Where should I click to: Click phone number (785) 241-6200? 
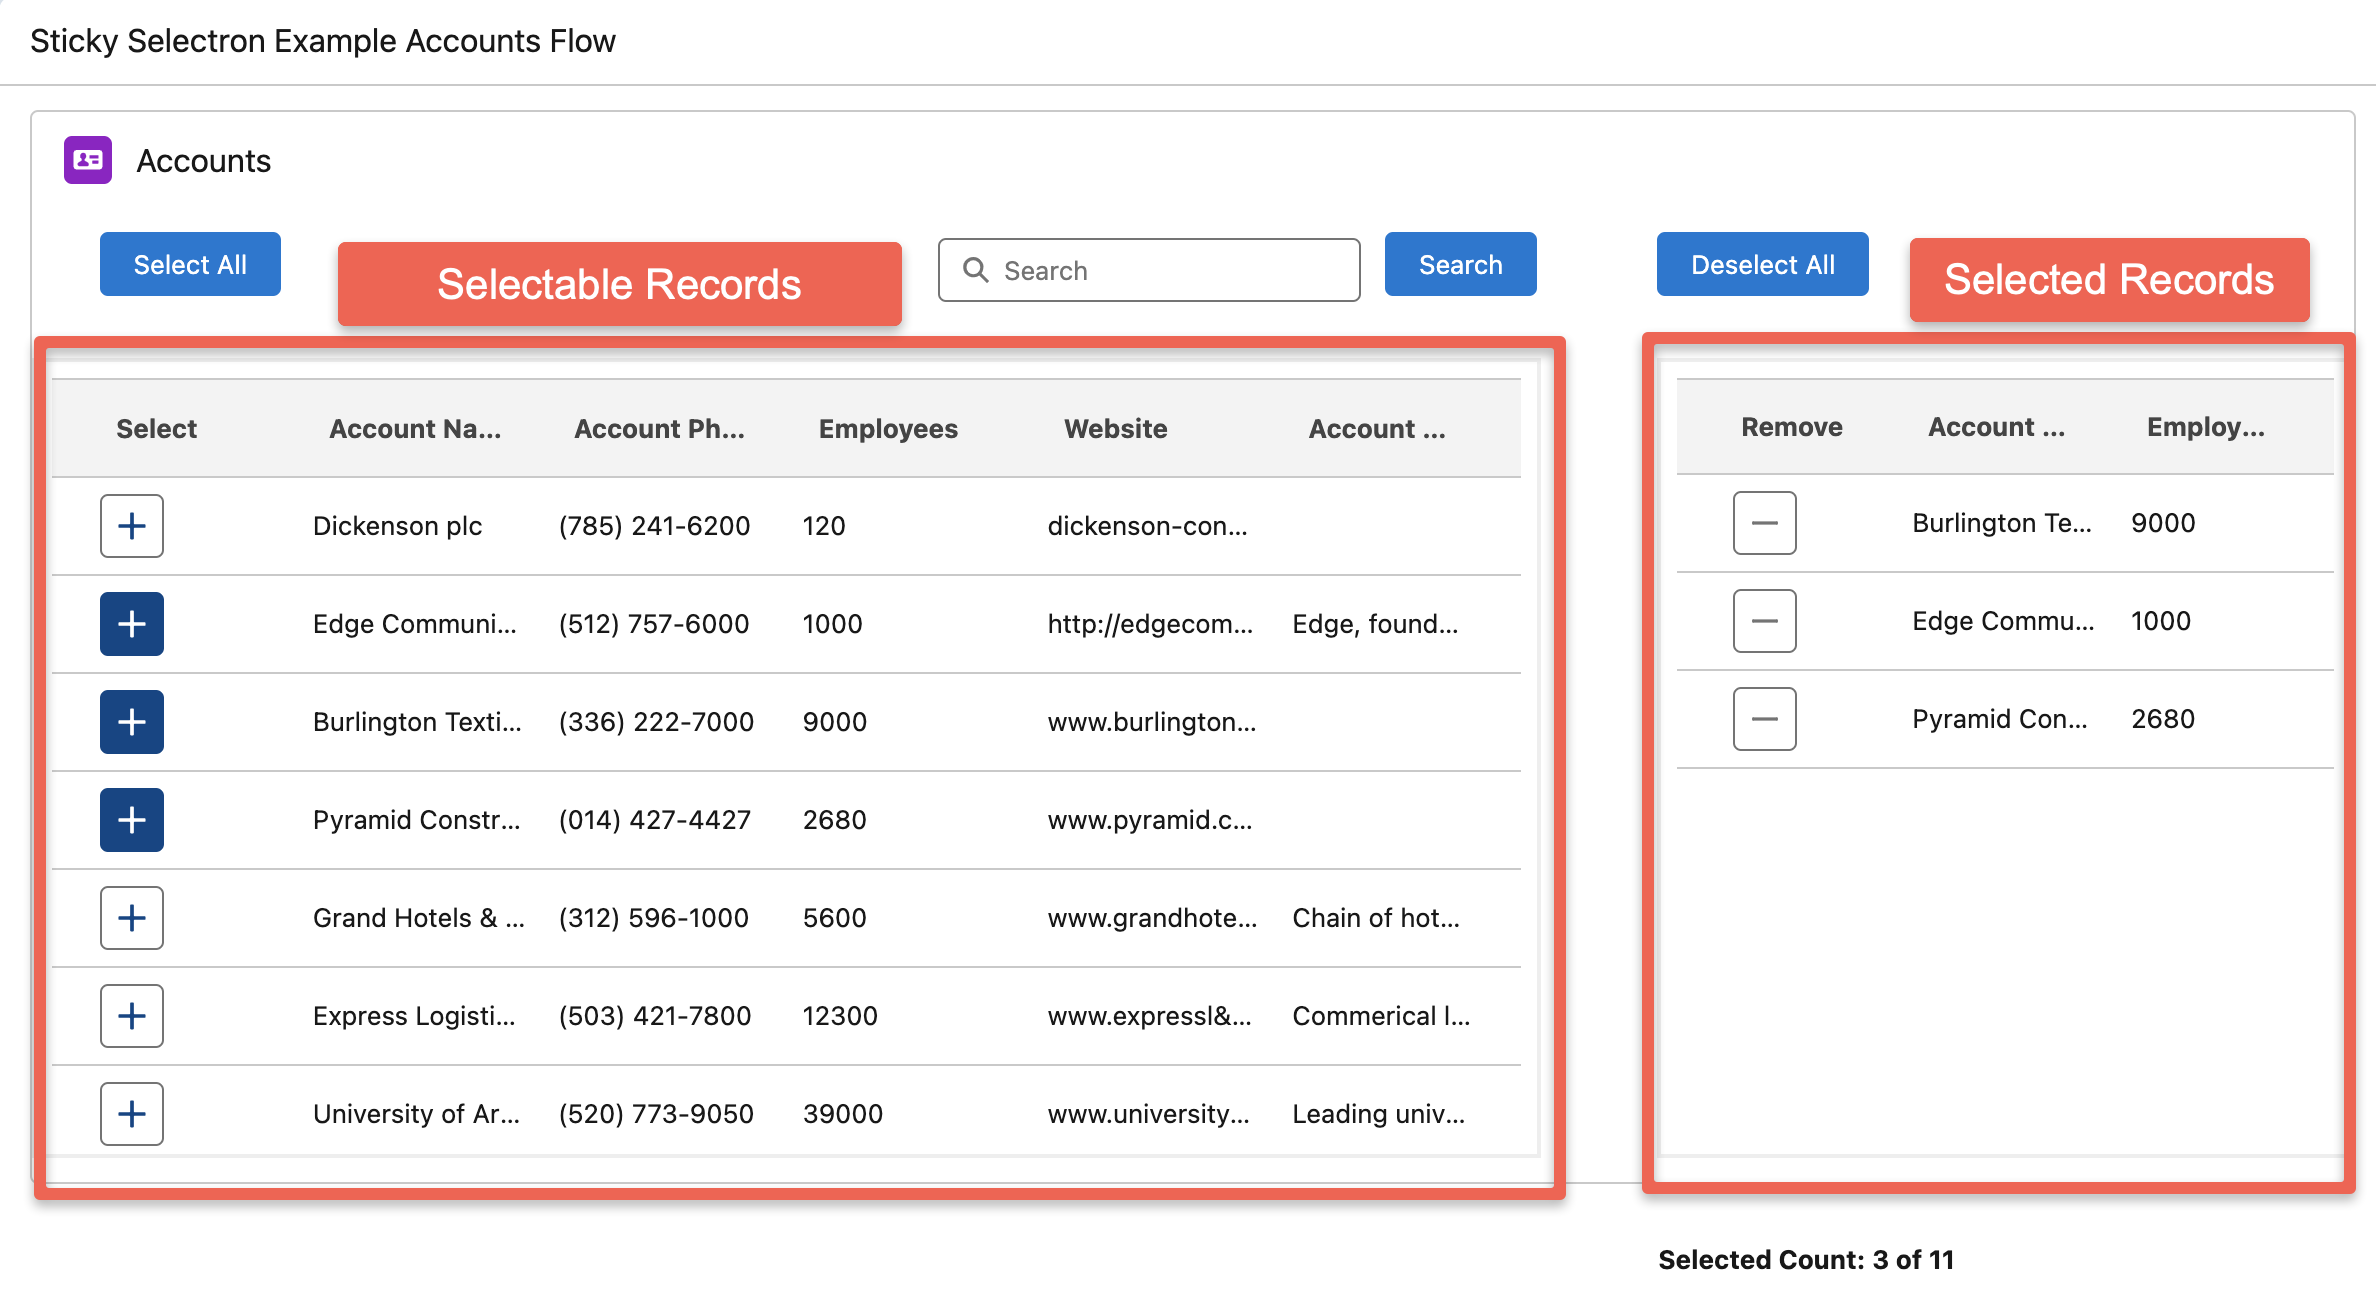click(x=654, y=526)
